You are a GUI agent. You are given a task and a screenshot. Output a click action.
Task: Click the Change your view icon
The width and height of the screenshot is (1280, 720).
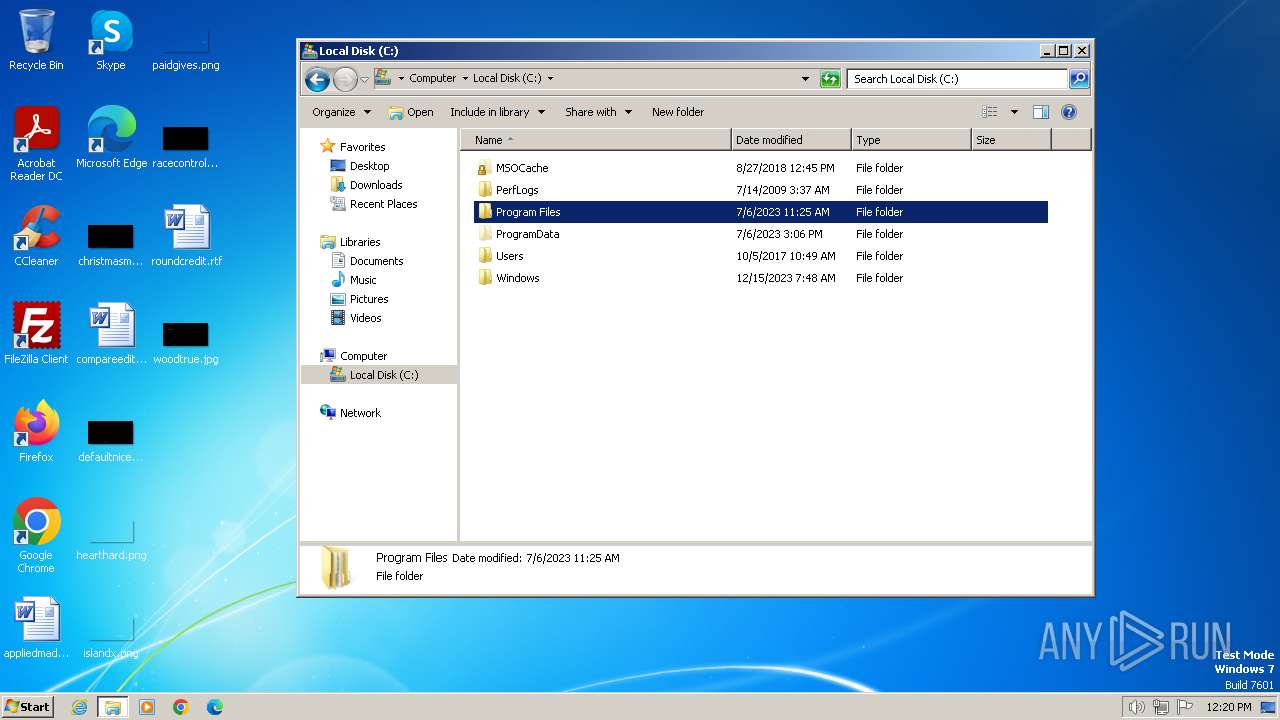point(990,112)
